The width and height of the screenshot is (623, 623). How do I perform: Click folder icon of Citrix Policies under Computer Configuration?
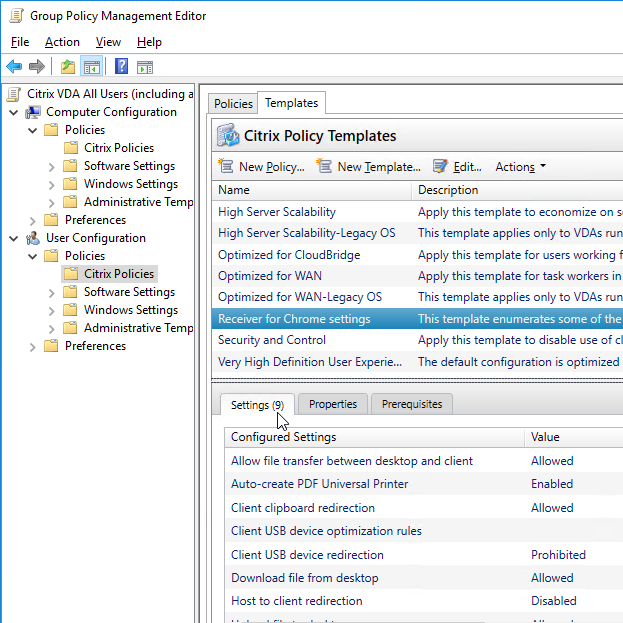click(x=71, y=148)
